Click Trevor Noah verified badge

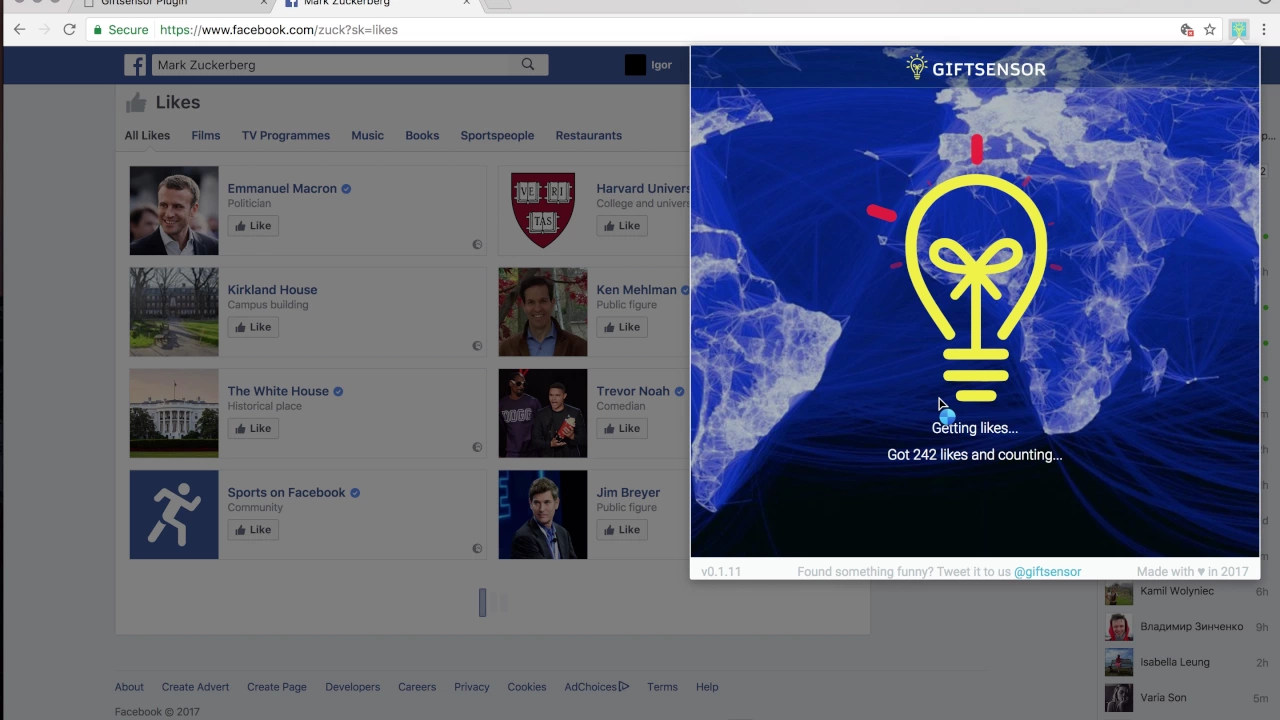(679, 391)
